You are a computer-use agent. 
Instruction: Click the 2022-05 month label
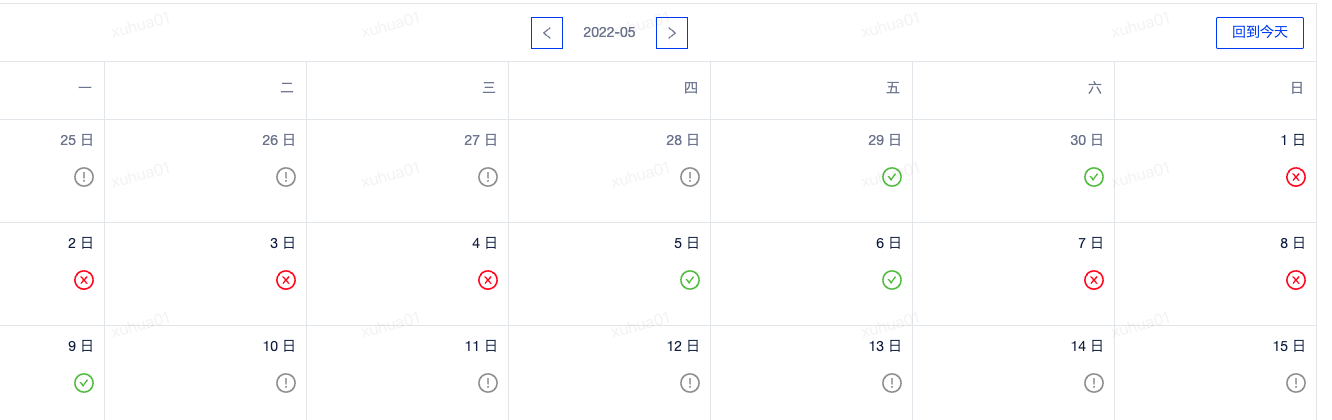pos(609,33)
